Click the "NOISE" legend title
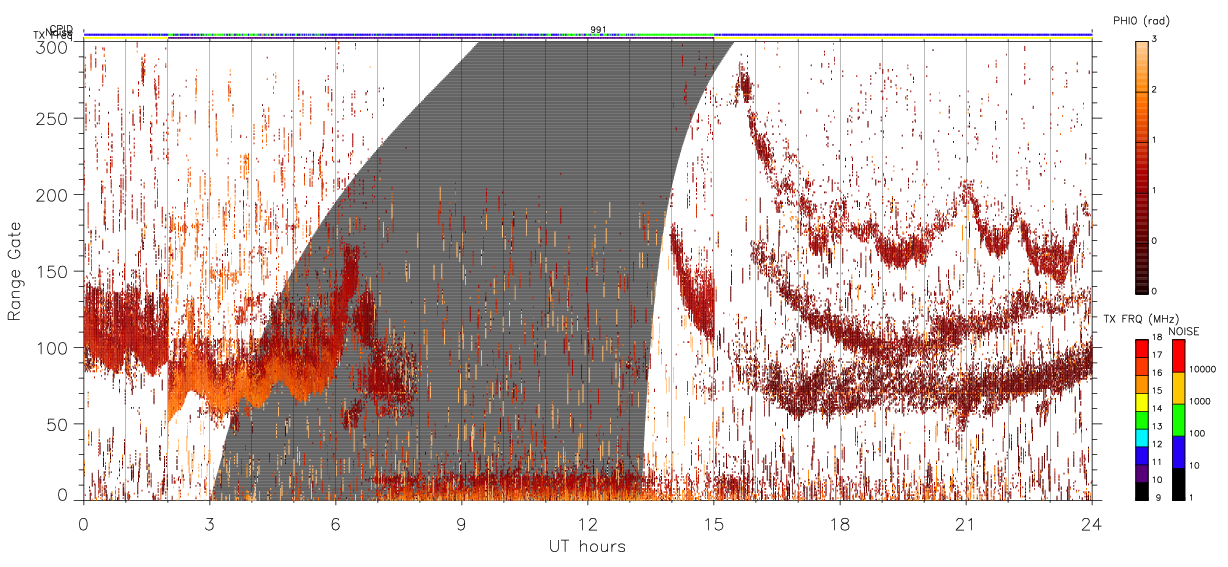 click(1184, 330)
